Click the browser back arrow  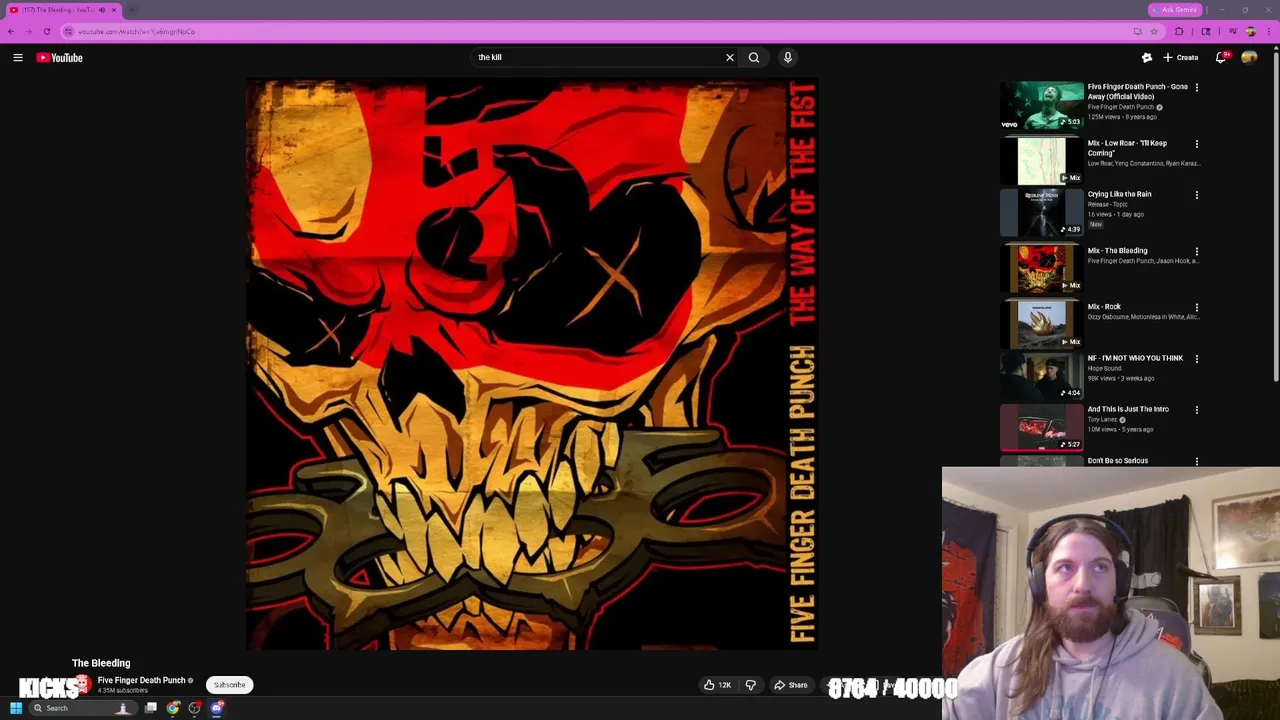coord(11,31)
